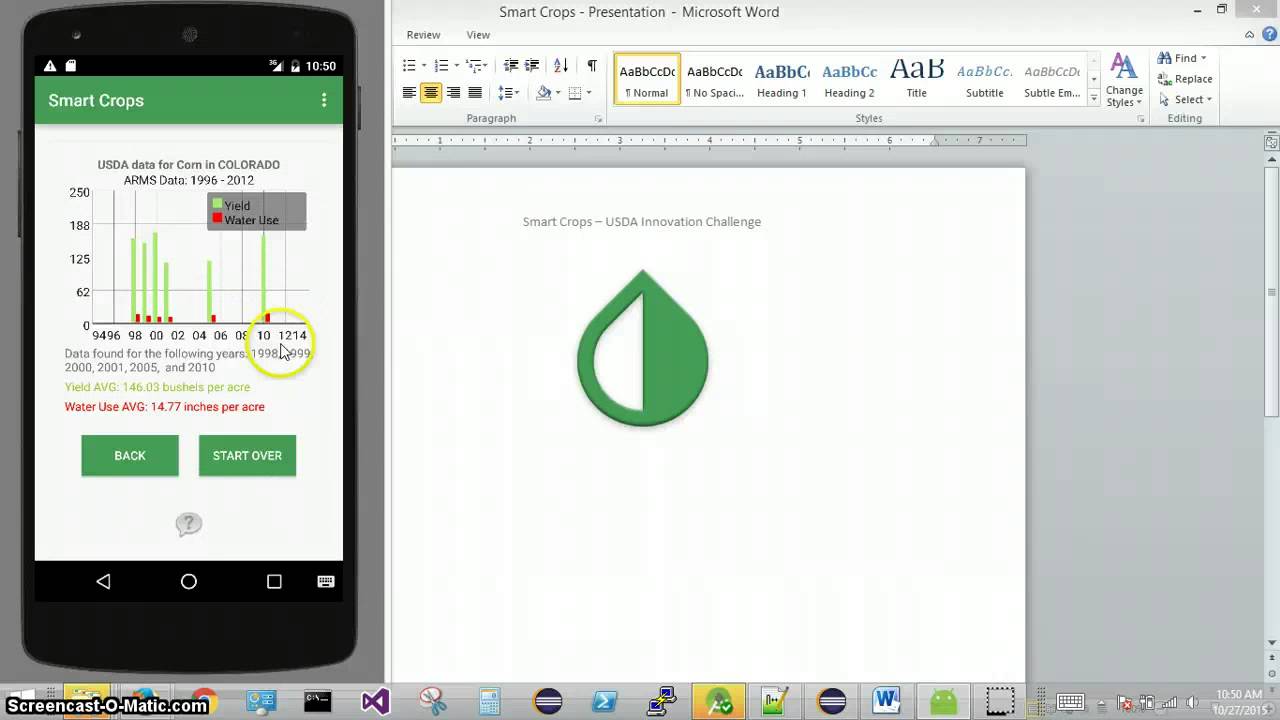This screenshot has width=1280, height=720.
Task: Click Replace in Editing group
Action: (1185, 79)
